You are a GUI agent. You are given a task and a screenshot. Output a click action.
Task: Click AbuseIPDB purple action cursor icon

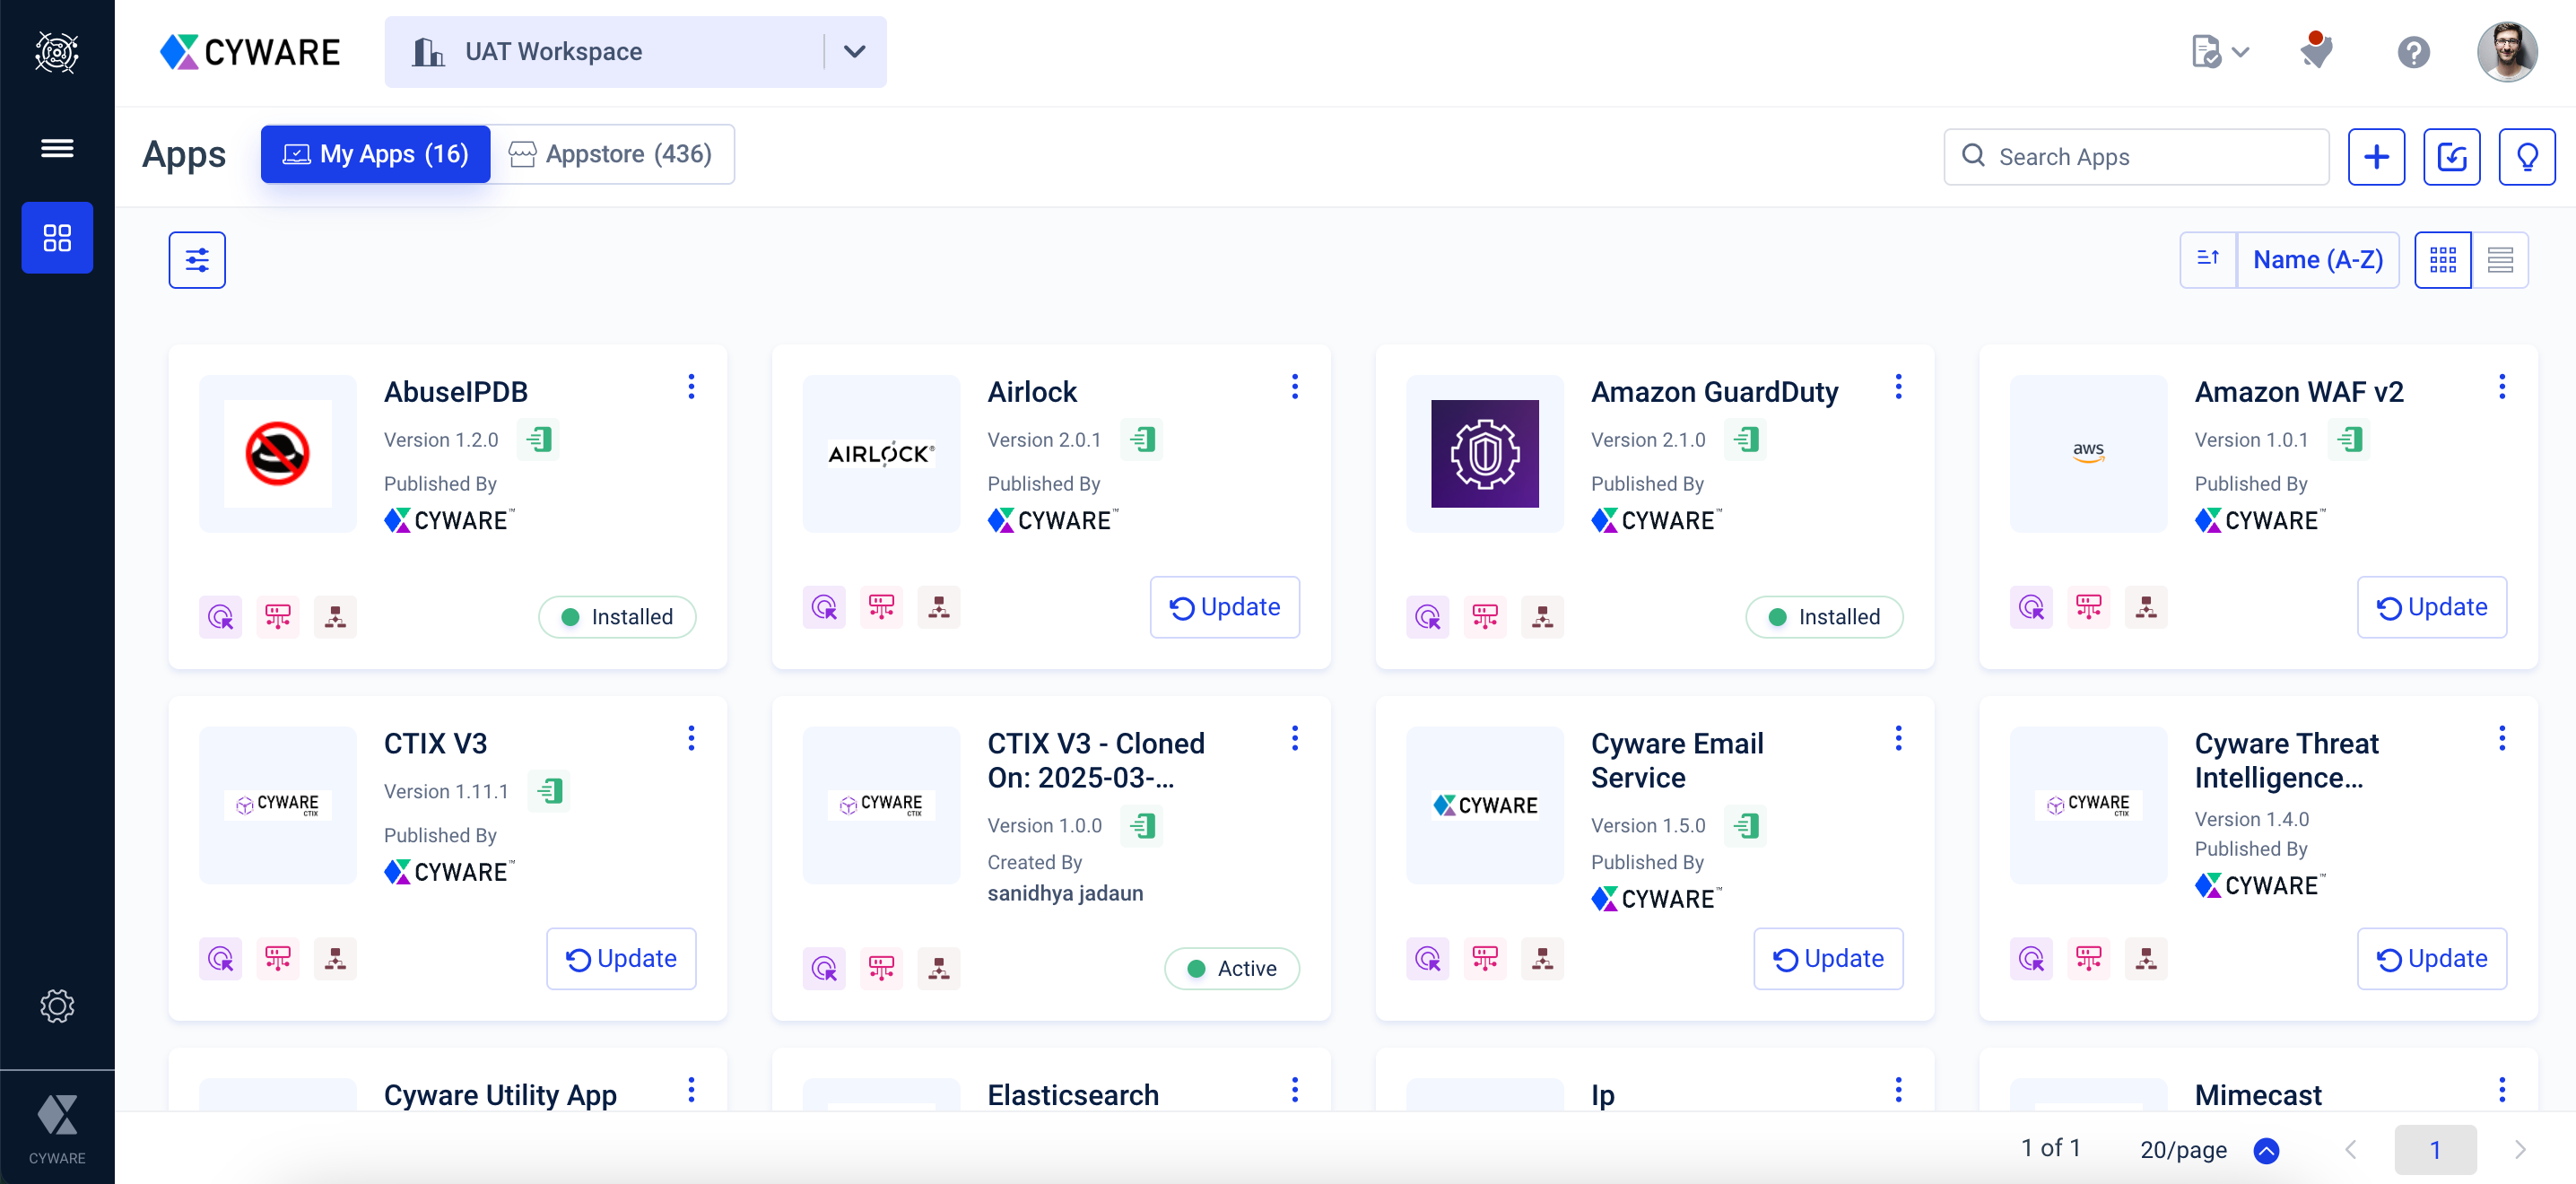[221, 617]
